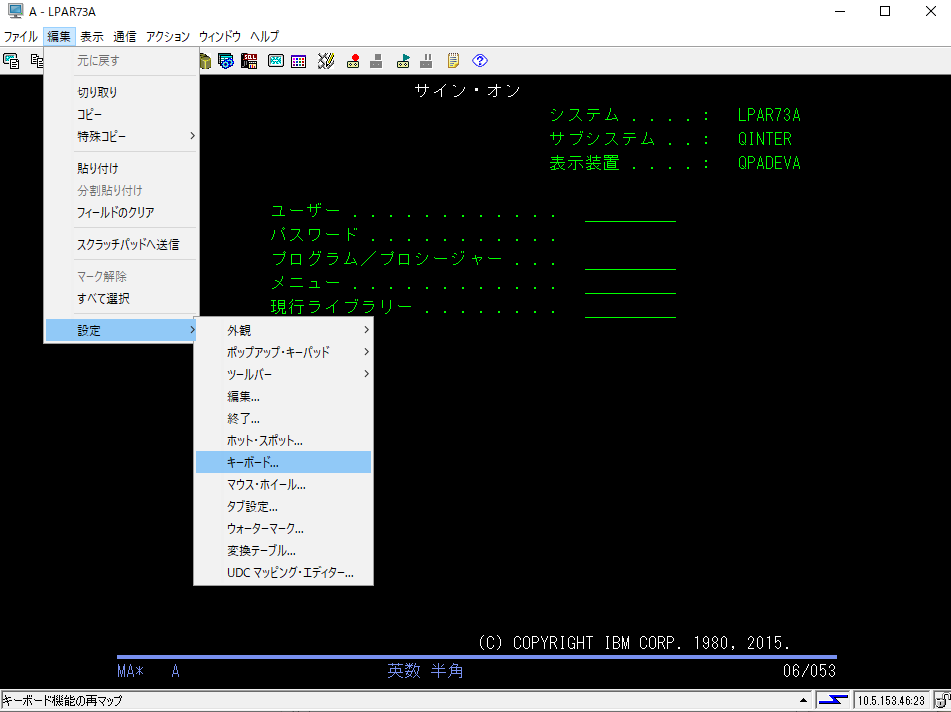
Task: Open ホット・スポット... settings
Action: tap(283, 440)
